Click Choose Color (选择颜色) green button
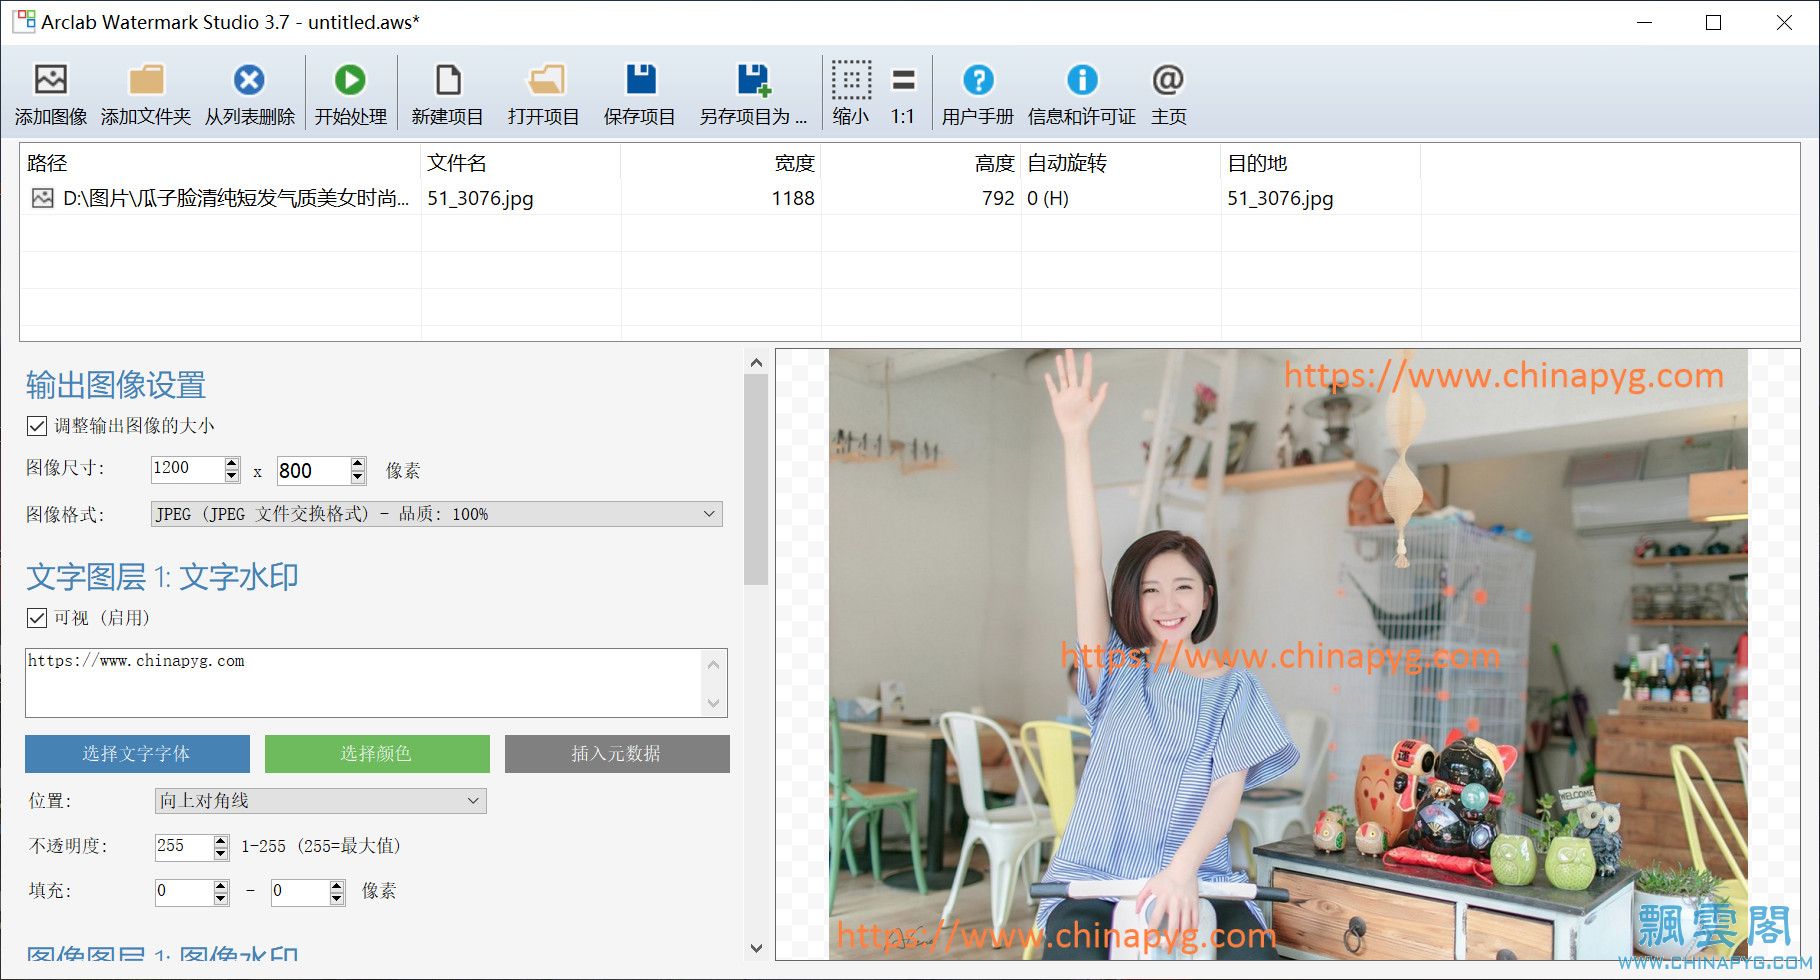The image size is (1820, 980). click(377, 754)
